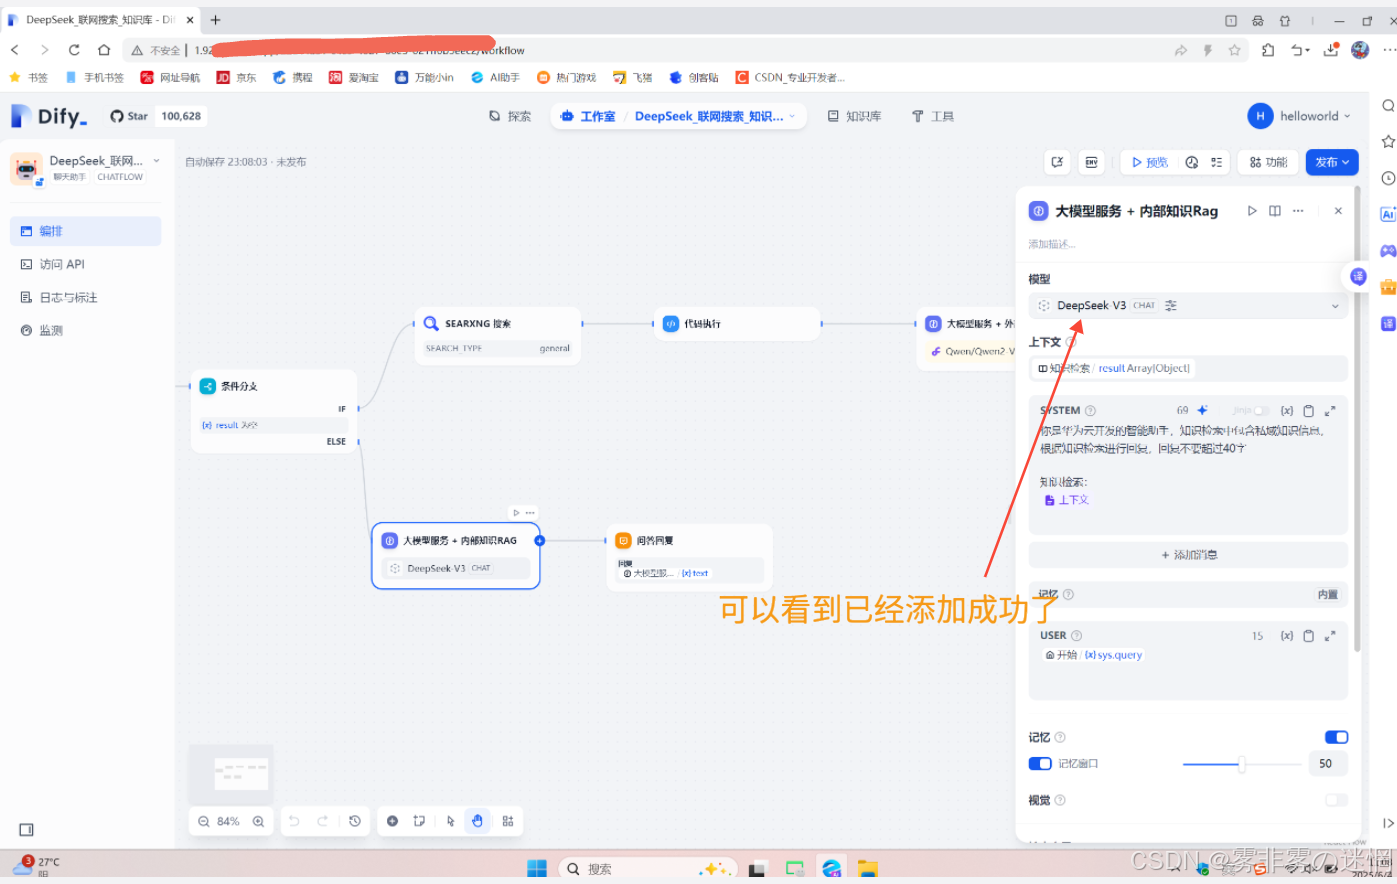This screenshot has height=884, width=1397.
Task: Open the DeepSeek V3 model dropdown
Action: tap(1188, 306)
